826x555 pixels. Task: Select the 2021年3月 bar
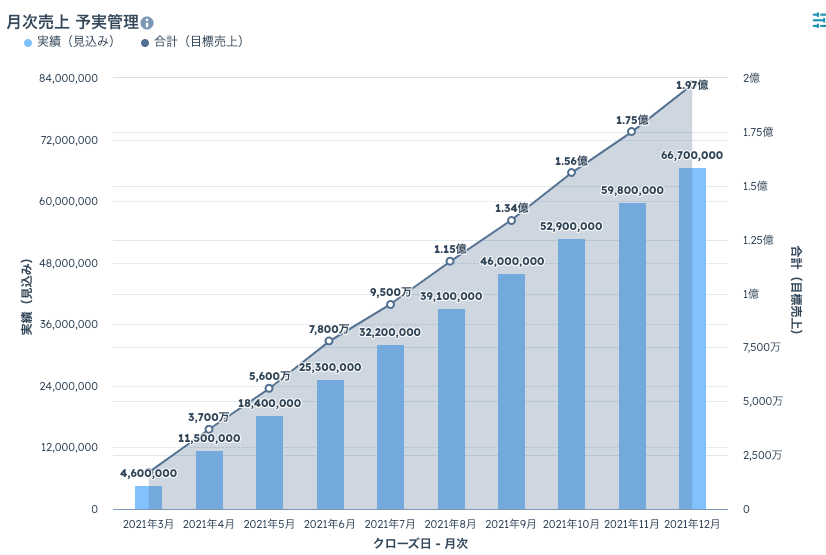point(149,498)
